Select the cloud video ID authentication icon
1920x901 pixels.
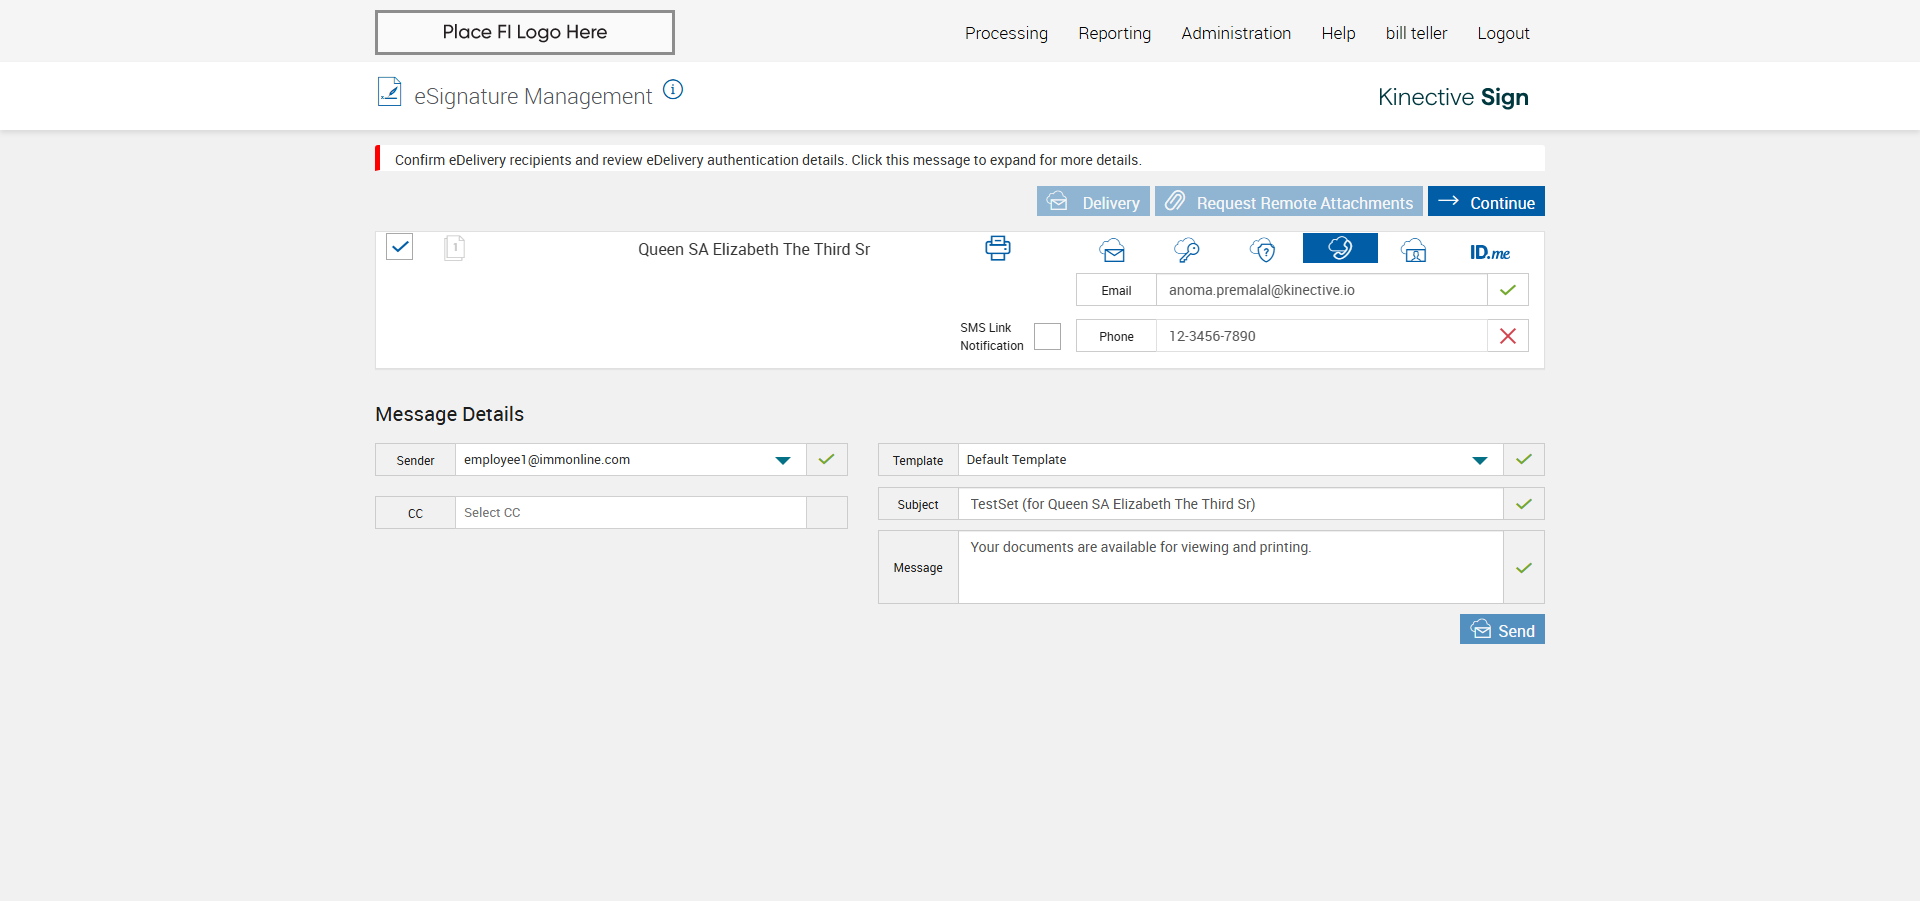1414,250
